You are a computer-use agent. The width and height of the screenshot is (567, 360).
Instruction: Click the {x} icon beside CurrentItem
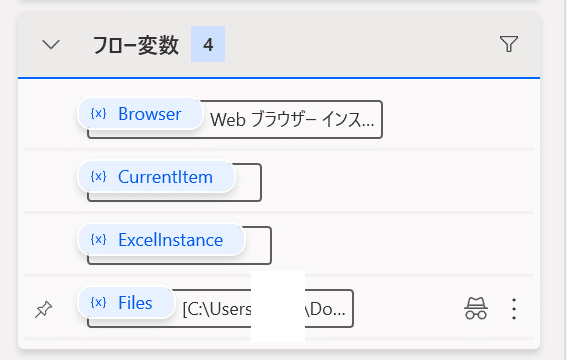[x=98, y=177]
